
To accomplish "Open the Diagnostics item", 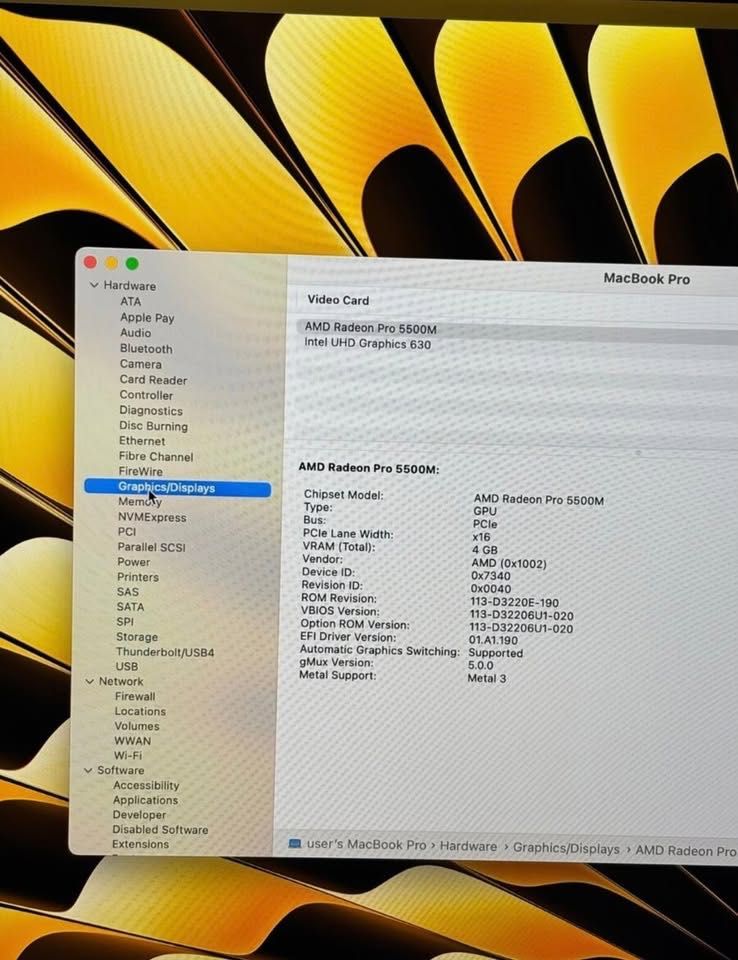I will pos(151,410).
